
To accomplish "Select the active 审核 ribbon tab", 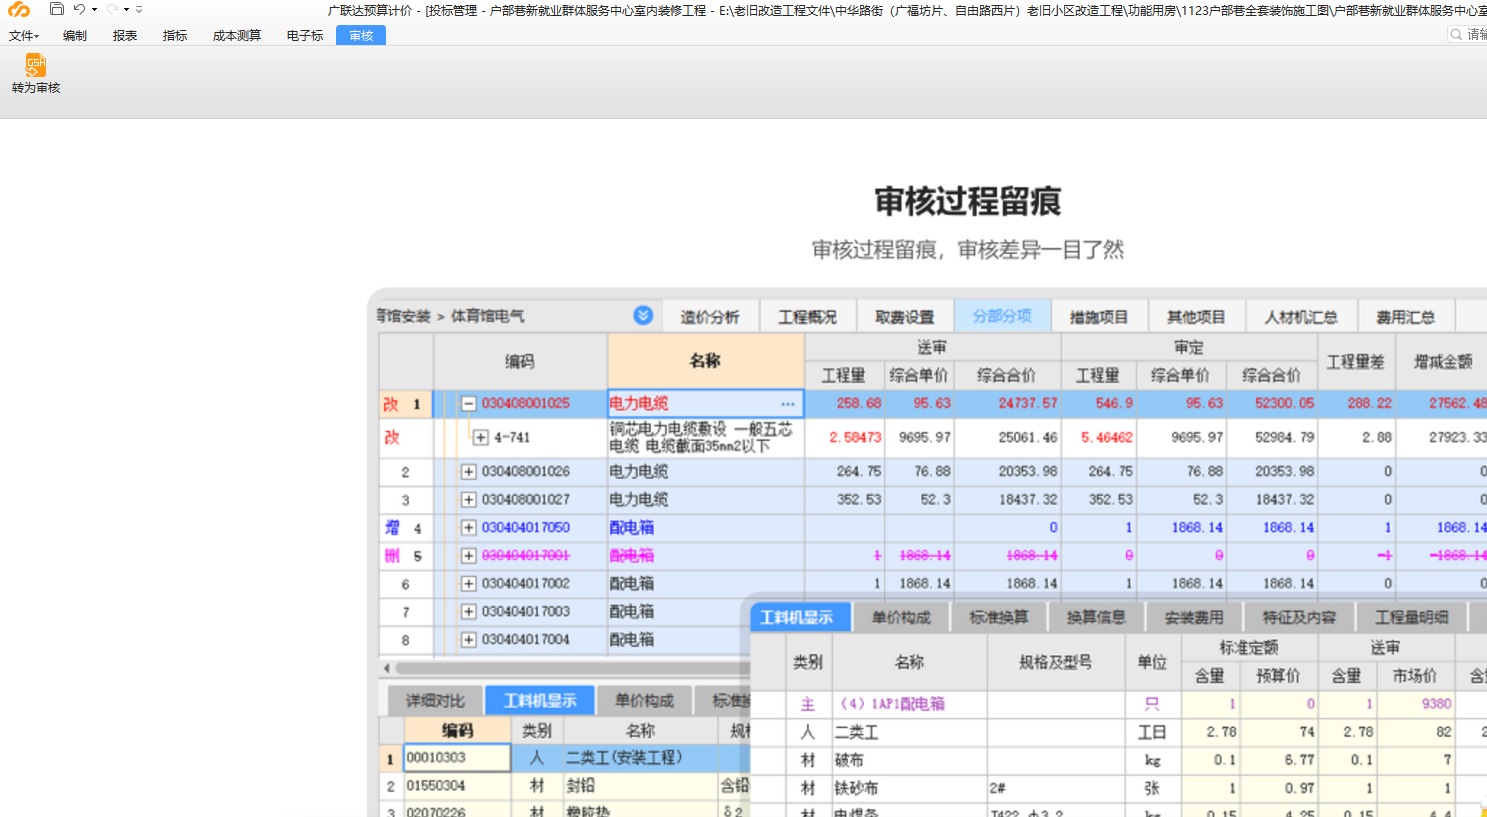I will (361, 35).
